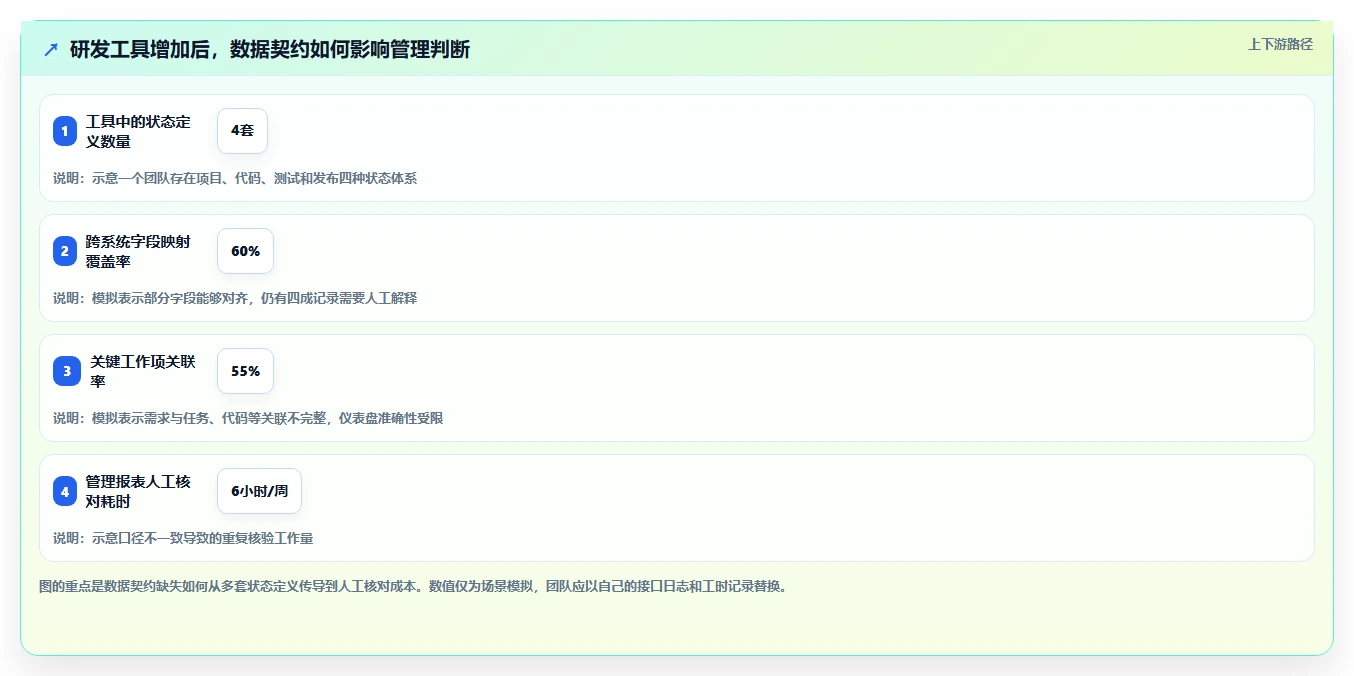This screenshot has width=1354, height=676.
Task: Click the note about 四成记录需要人工解释
Action: [235, 298]
